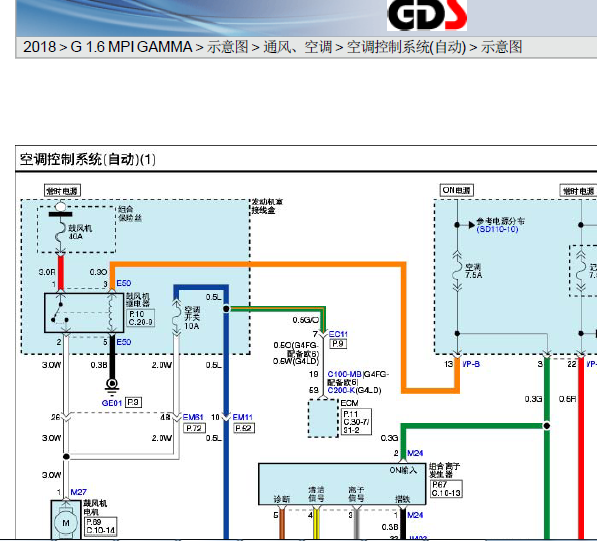Click the P.69 C.10-14 blower motor reference box
This screenshot has width=597, height=541.
(101, 526)
